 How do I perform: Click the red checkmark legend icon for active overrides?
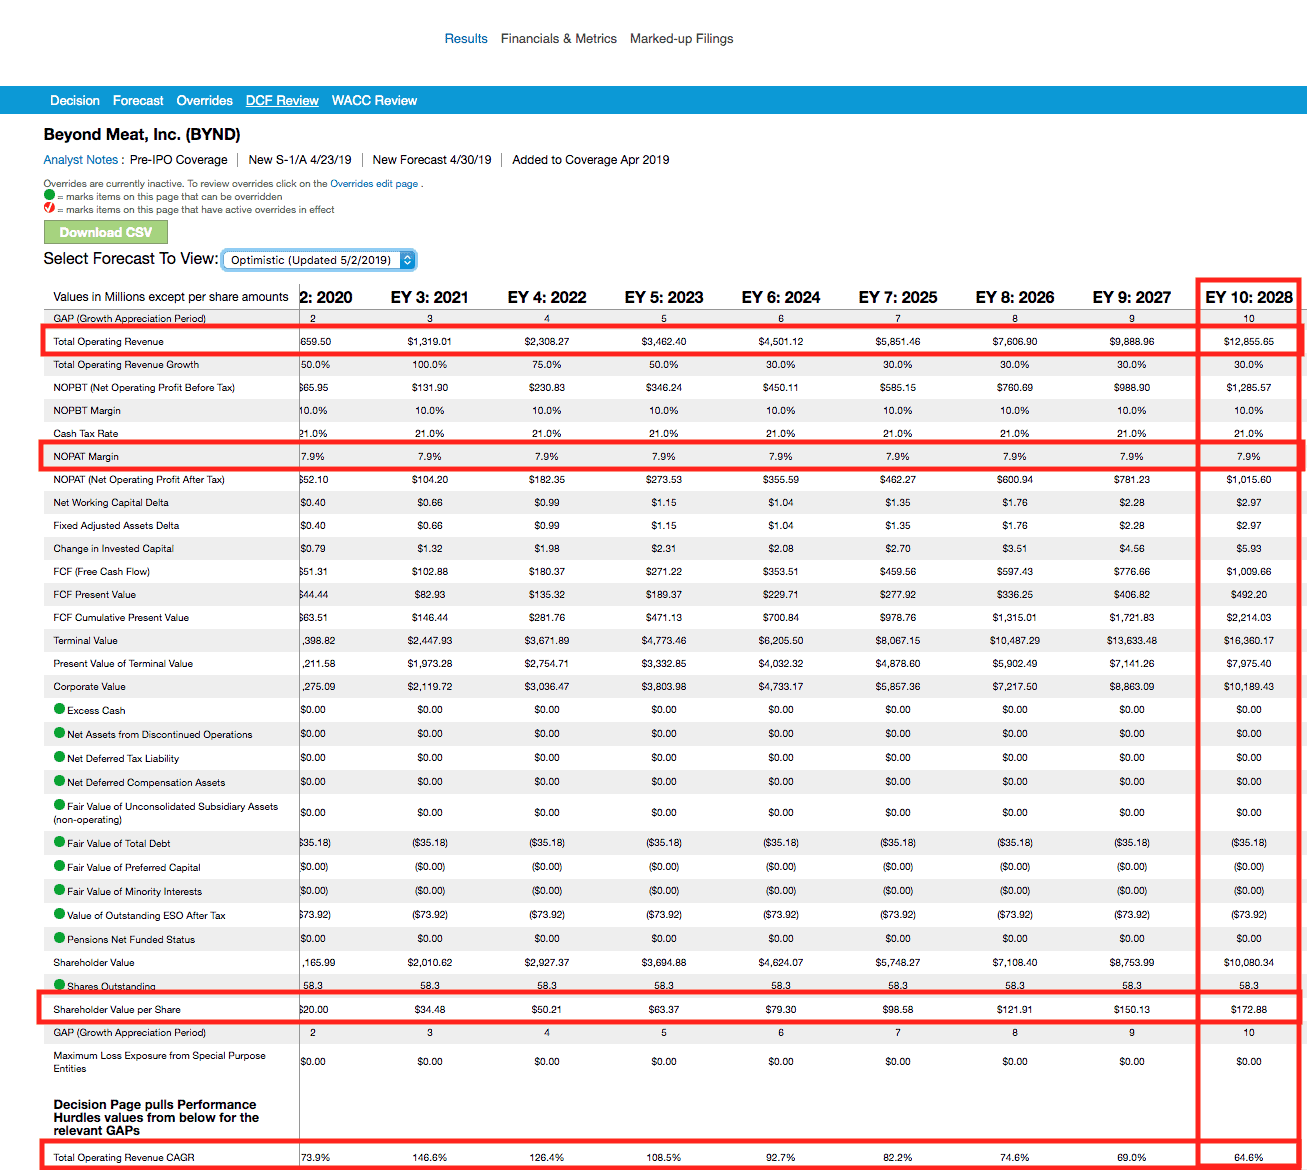tap(50, 209)
